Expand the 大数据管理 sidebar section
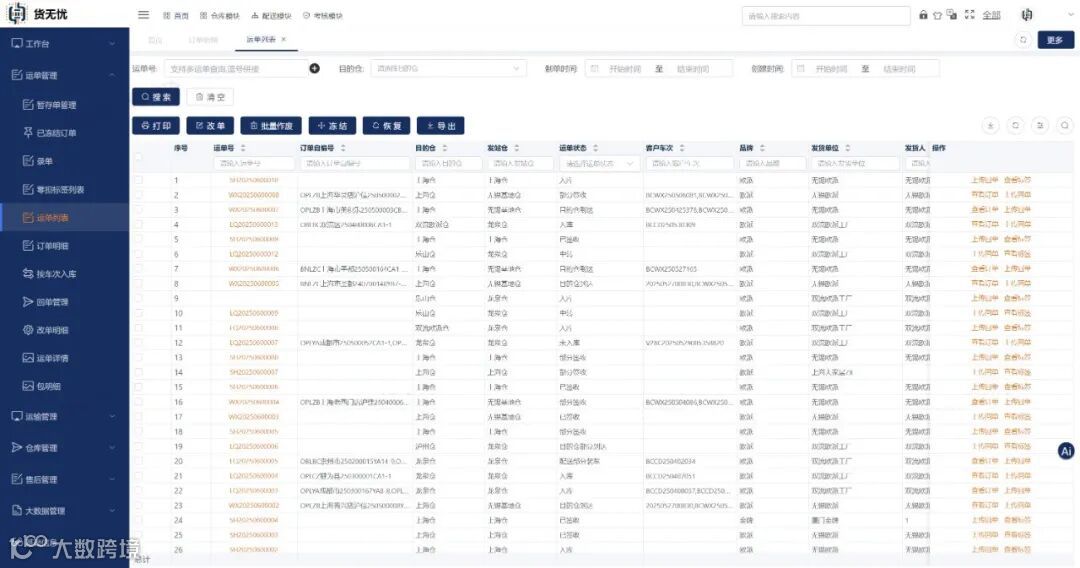Viewport: 1080px width, 568px height. 64,511
